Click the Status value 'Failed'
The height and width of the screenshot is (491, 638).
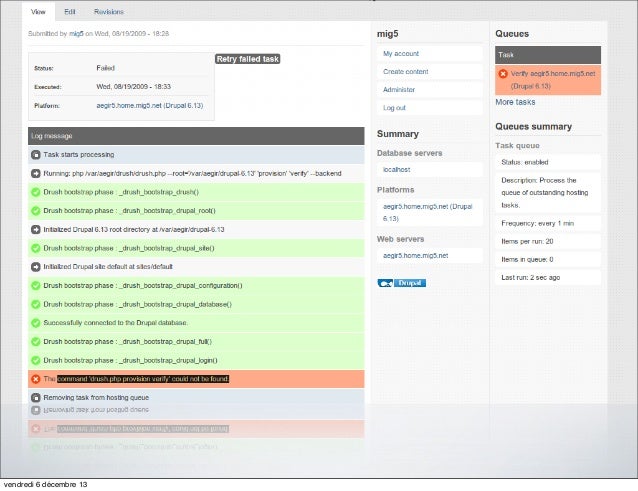coord(105,68)
